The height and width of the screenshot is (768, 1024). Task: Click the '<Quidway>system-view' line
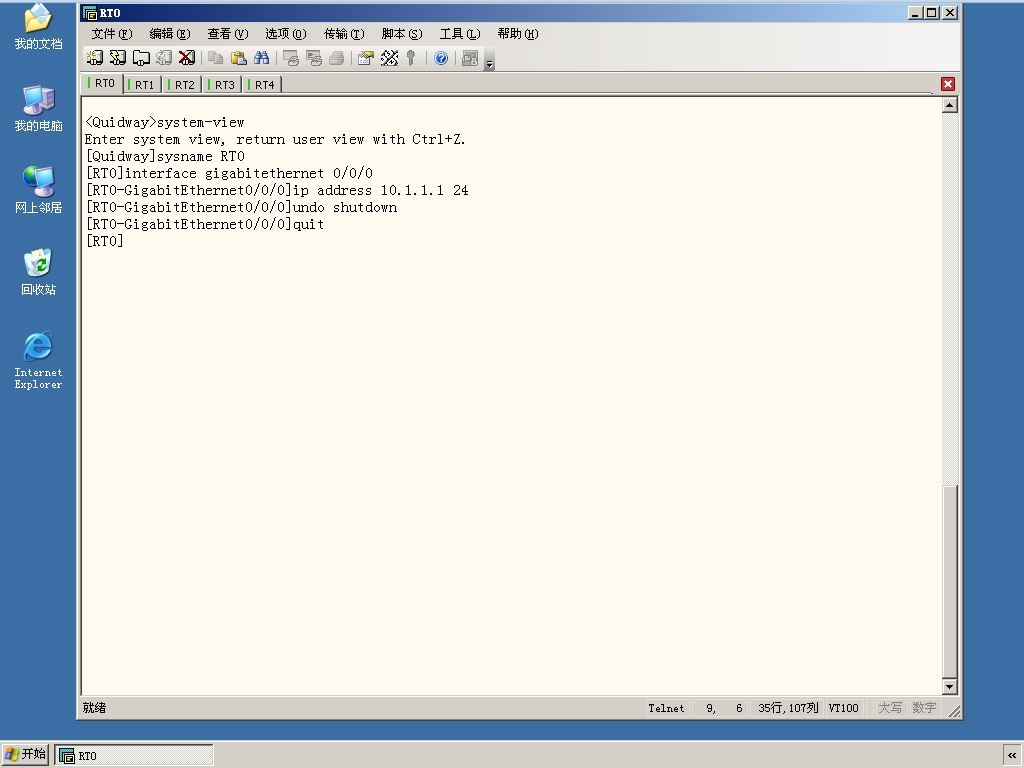click(x=165, y=122)
